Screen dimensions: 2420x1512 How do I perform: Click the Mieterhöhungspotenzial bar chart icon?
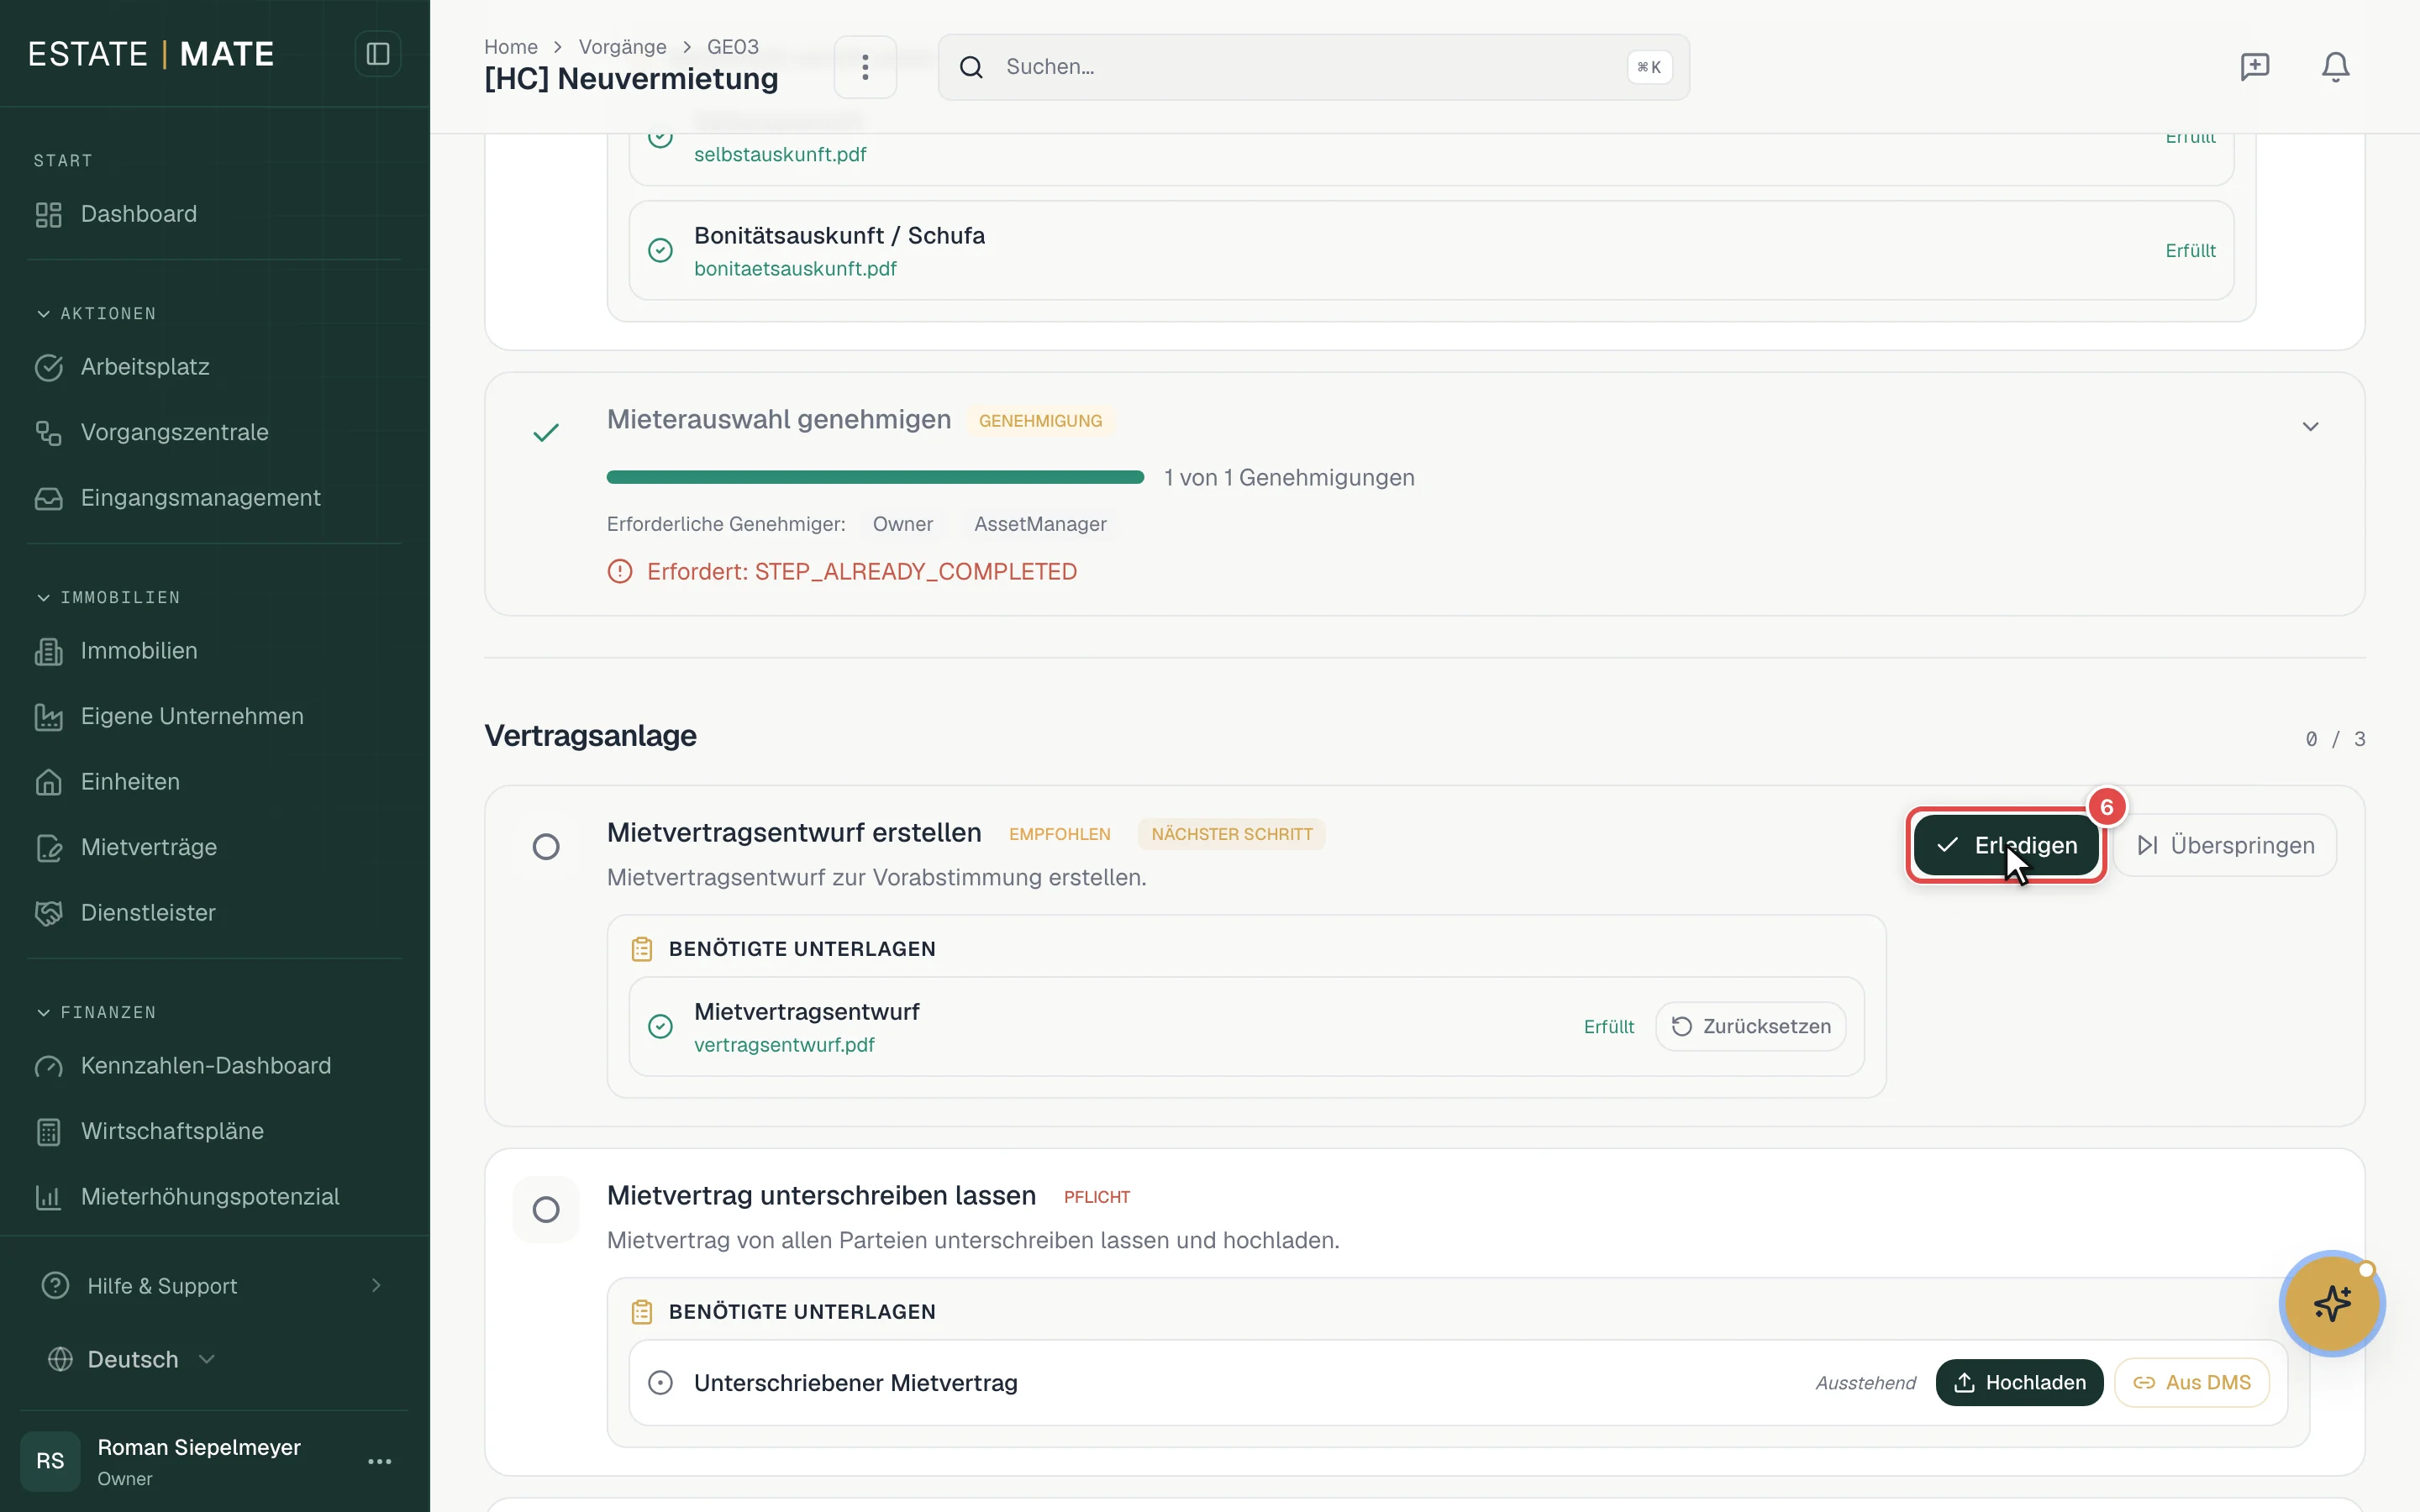pos(48,1197)
